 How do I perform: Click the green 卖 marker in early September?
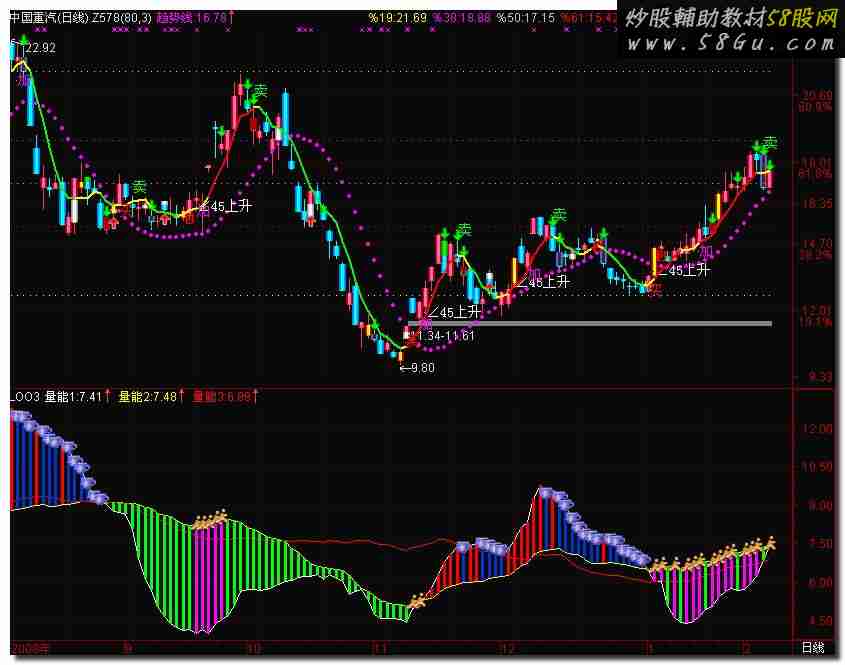(x=140, y=186)
